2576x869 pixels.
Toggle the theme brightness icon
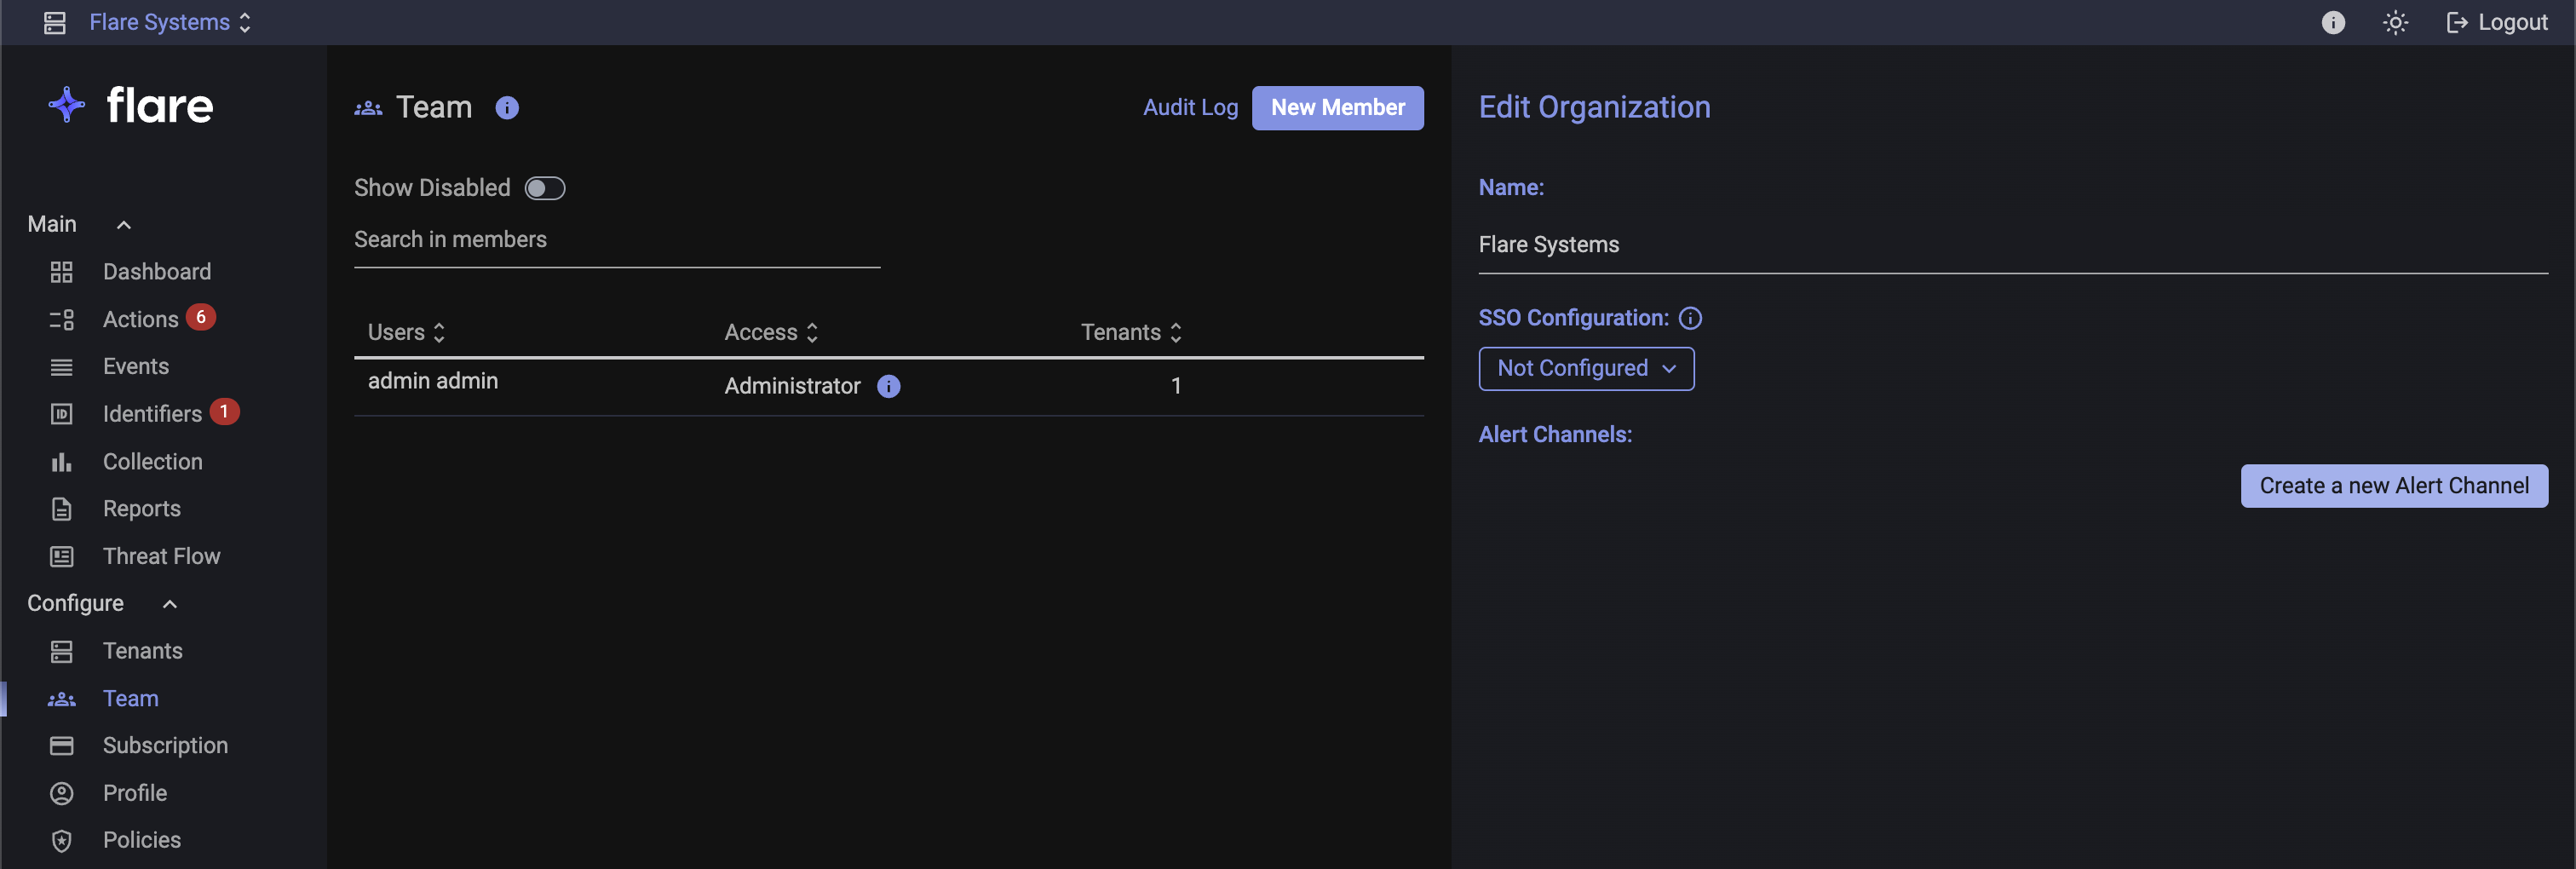[x=2395, y=22]
